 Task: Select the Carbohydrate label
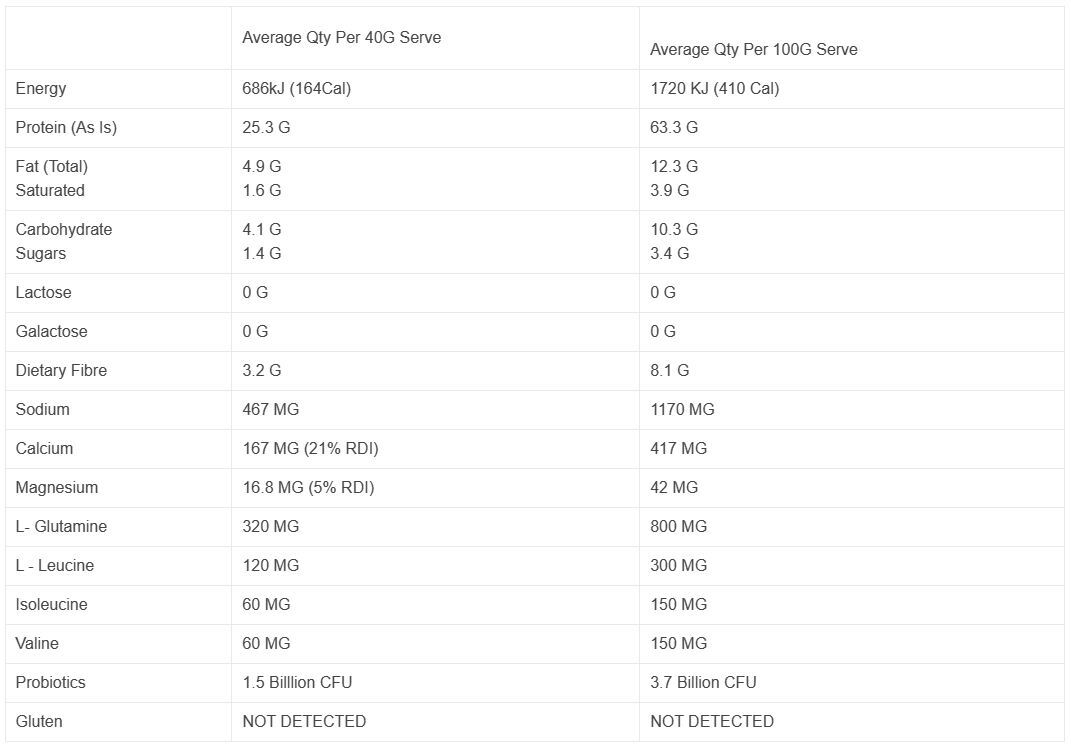point(64,229)
